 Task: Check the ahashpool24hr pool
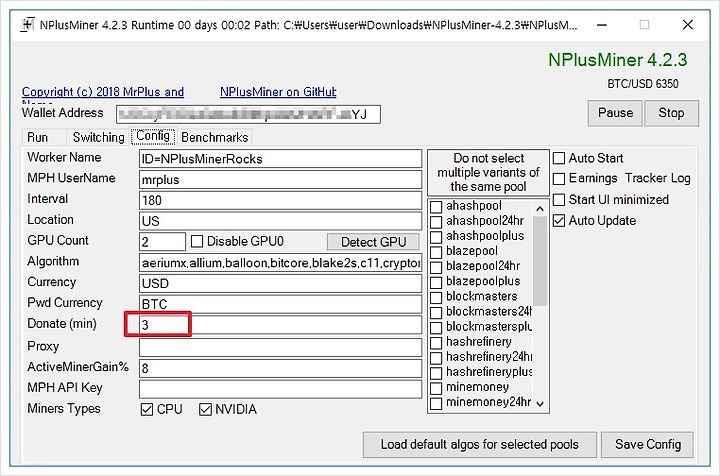click(436, 222)
